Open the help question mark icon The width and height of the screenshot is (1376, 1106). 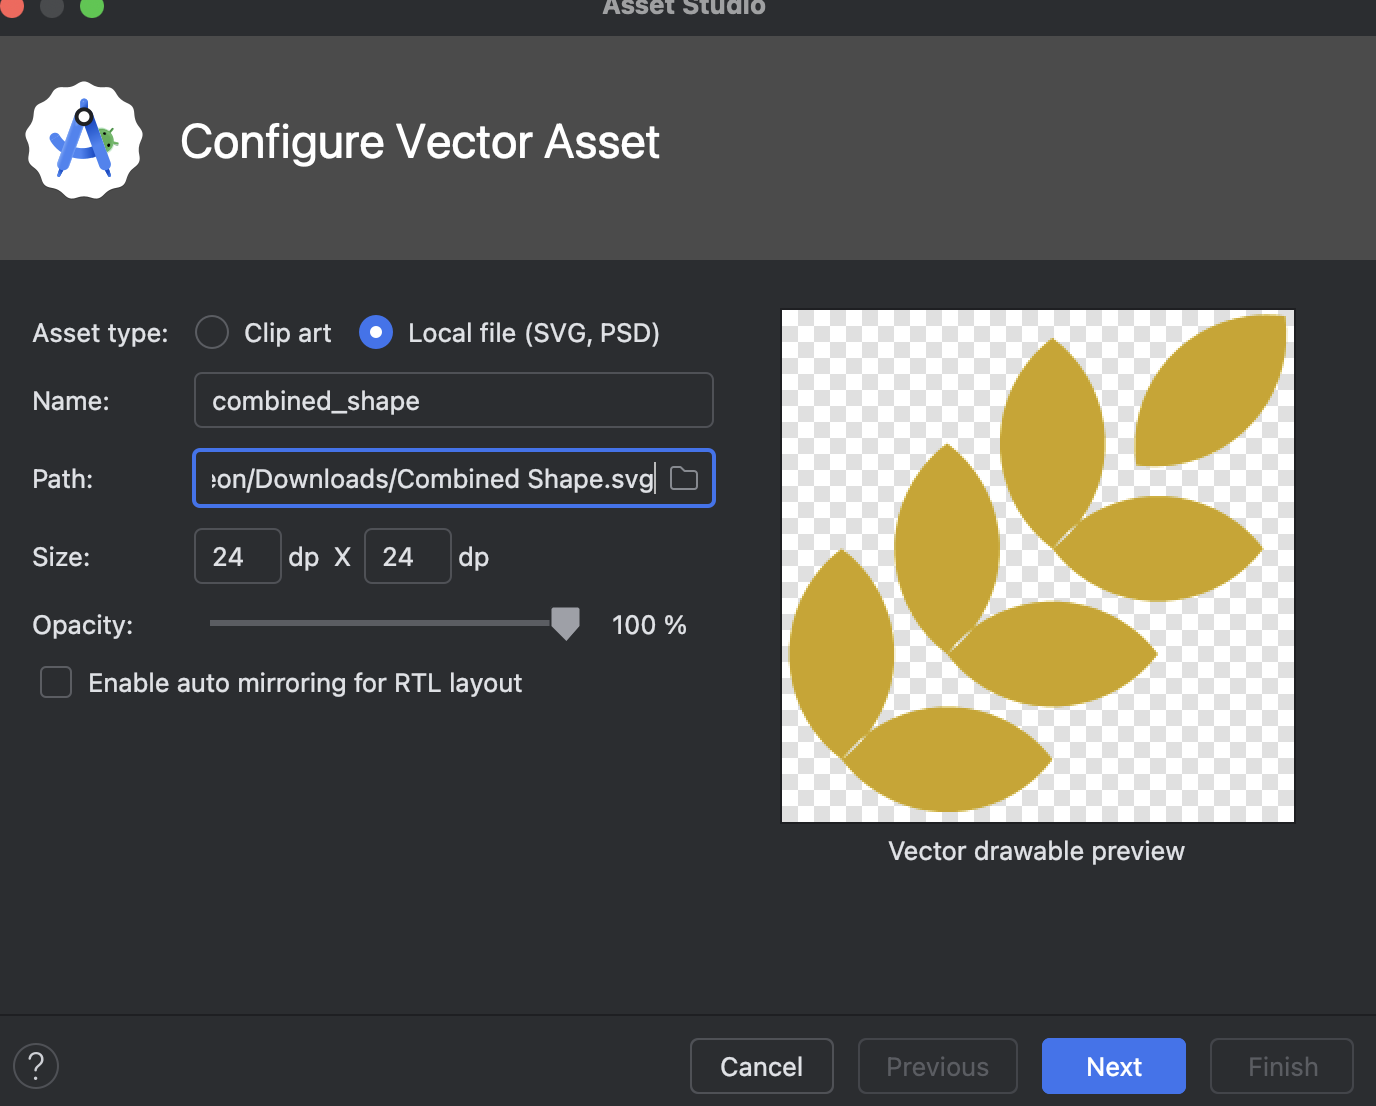[x=36, y=1066]
